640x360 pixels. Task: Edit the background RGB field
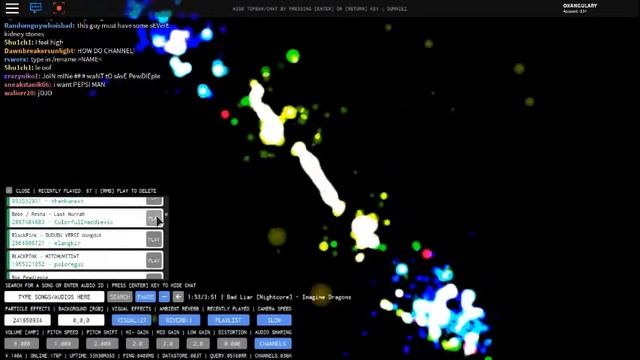pyautogui.click(x=81, y=320)
